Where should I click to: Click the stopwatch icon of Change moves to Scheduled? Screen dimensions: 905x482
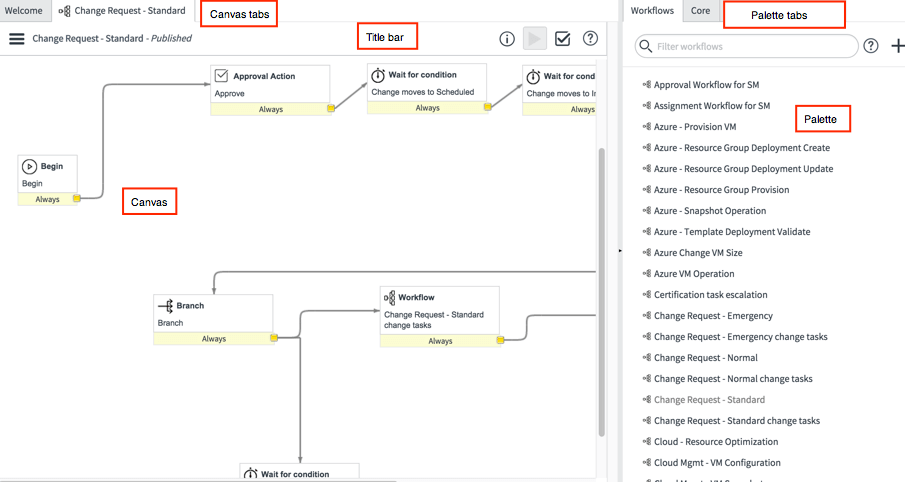378,75
